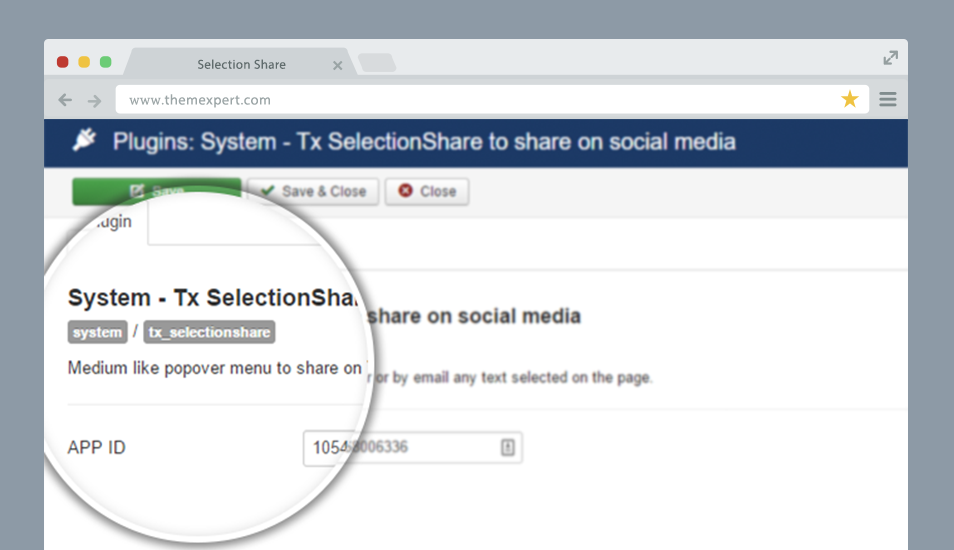The width and height of the screenshot is (954, 550).
Task: Click the yellow minimize window dot
Action: coord(84,62)
